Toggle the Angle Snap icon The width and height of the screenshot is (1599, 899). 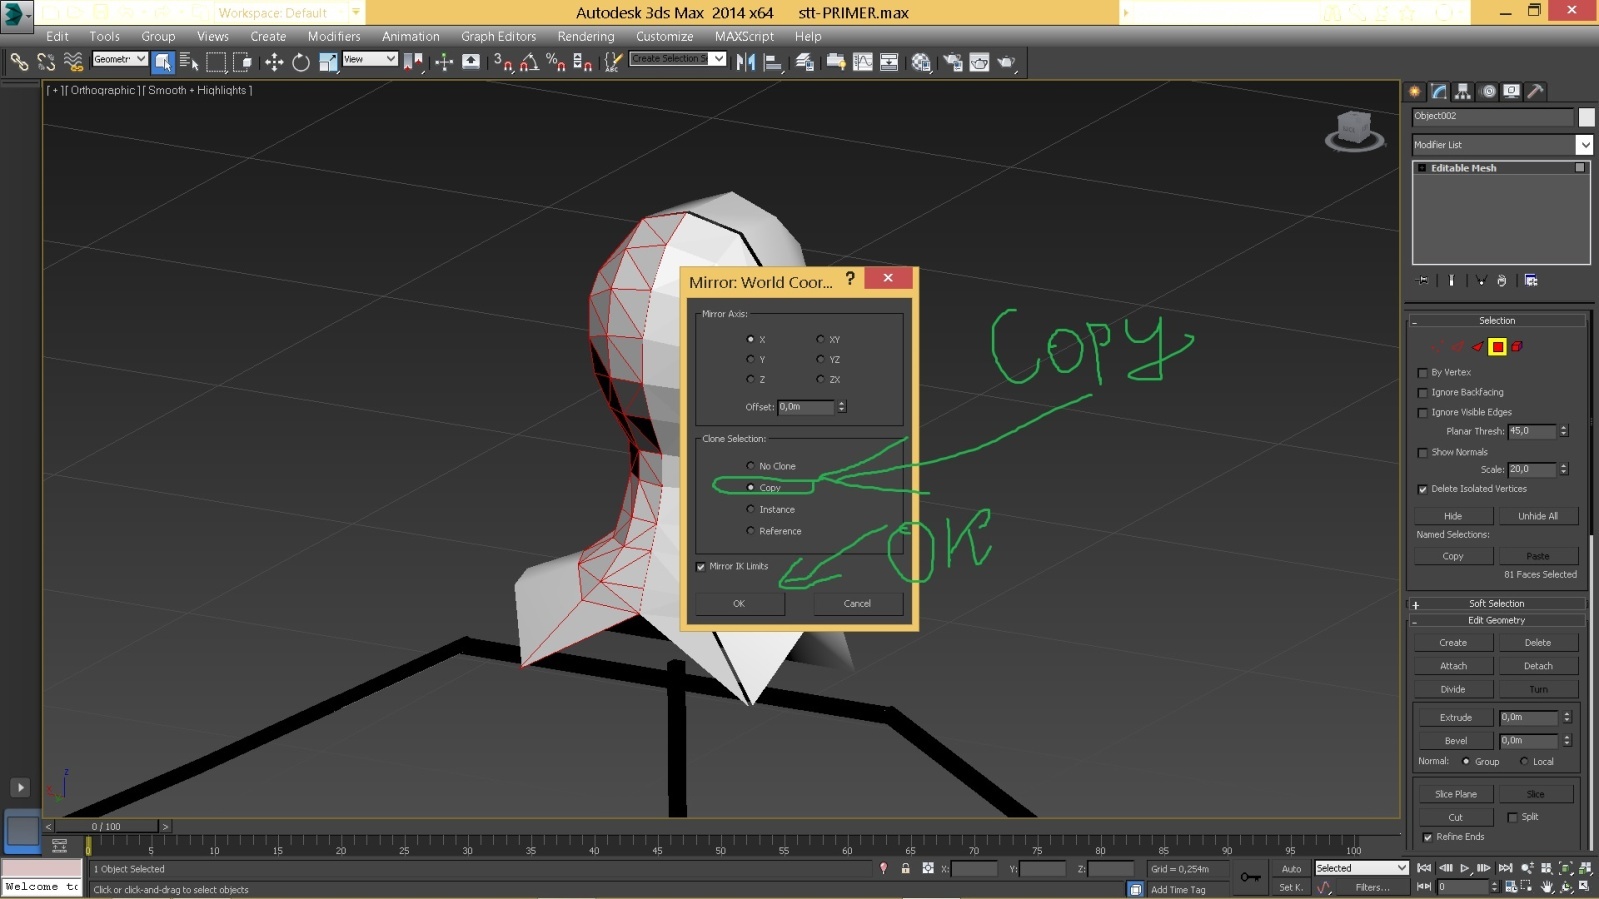530,62
